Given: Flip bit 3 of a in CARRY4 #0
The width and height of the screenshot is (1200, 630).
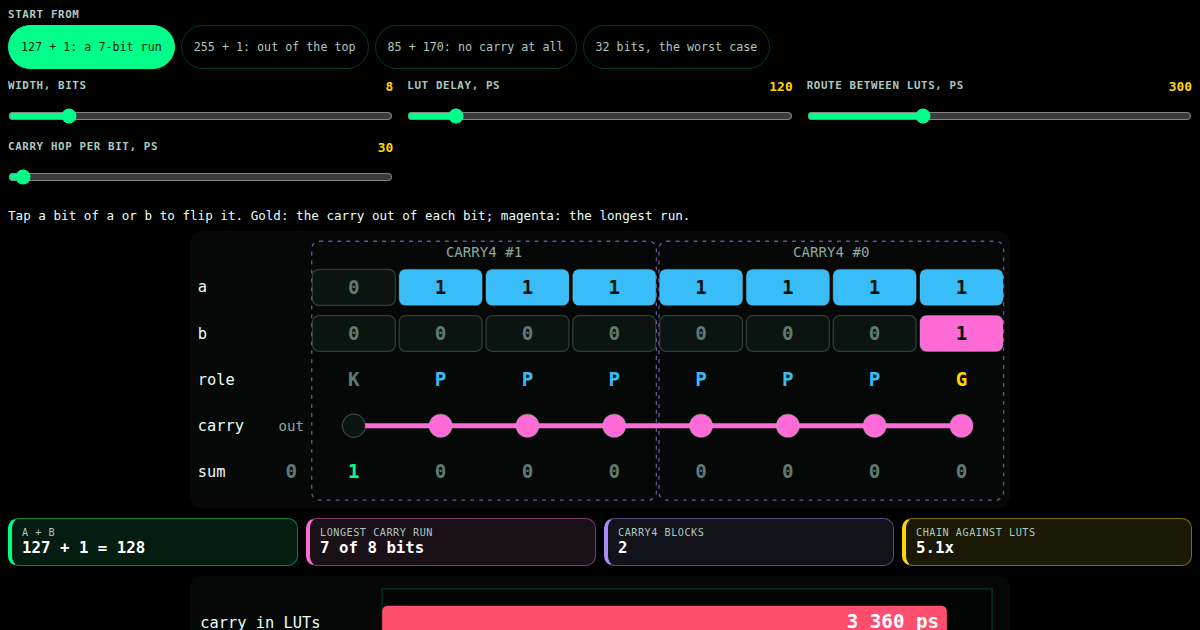Looking at the screenshot, I should [x=701, y=287].
